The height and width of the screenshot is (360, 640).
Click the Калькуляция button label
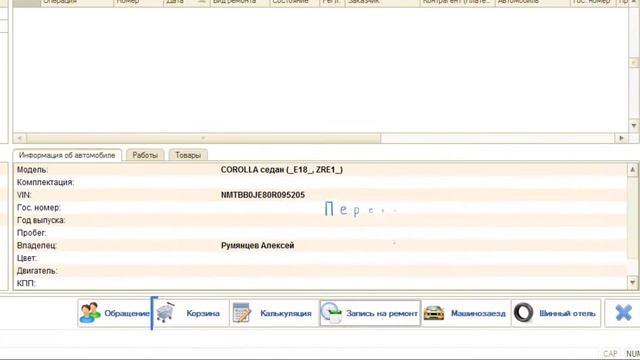(286, 313)
